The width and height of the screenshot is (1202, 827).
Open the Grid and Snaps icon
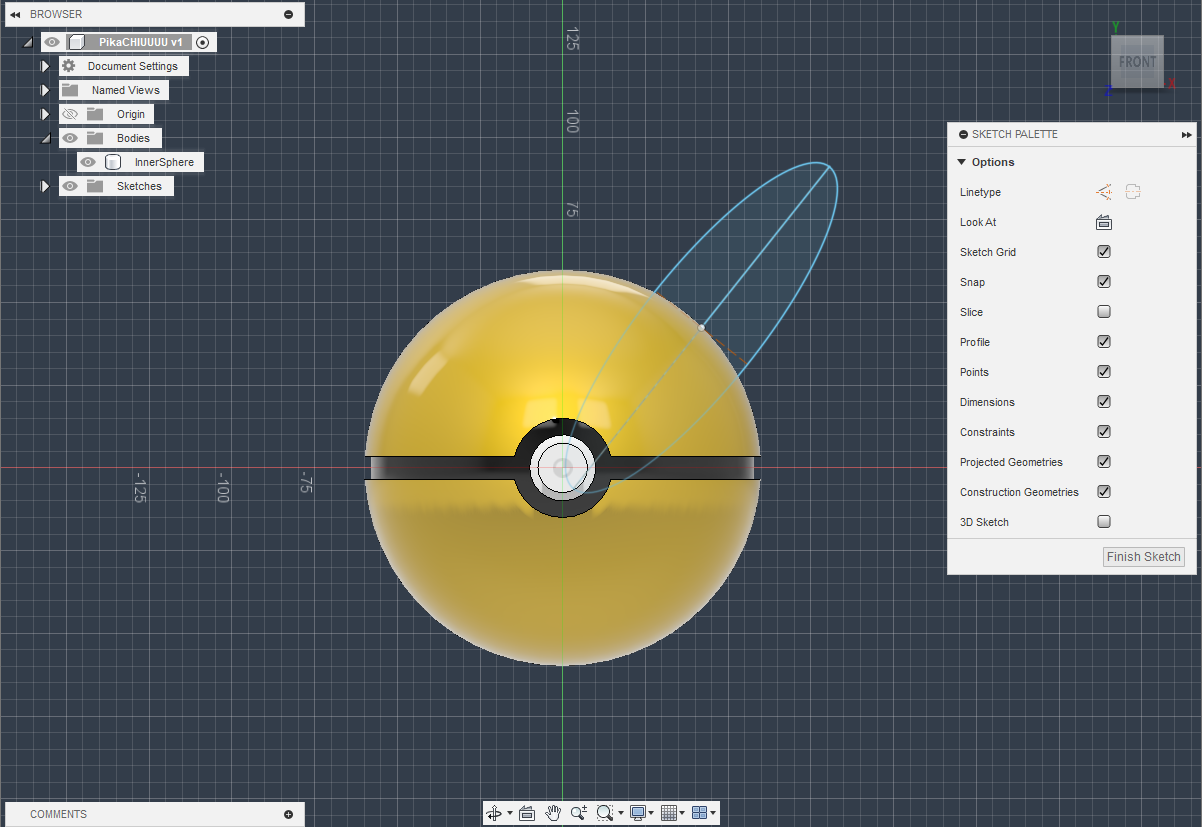[670, 814]
